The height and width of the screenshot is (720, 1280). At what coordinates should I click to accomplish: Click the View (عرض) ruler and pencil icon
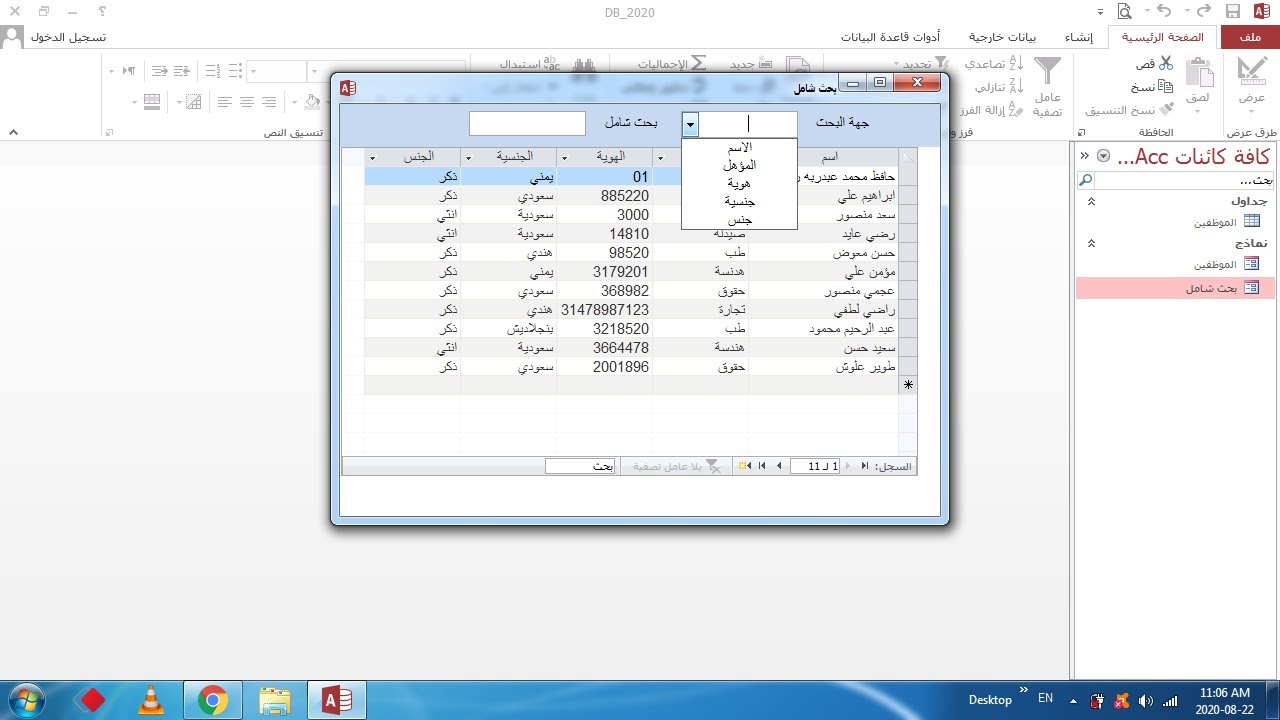point(1252,71)
